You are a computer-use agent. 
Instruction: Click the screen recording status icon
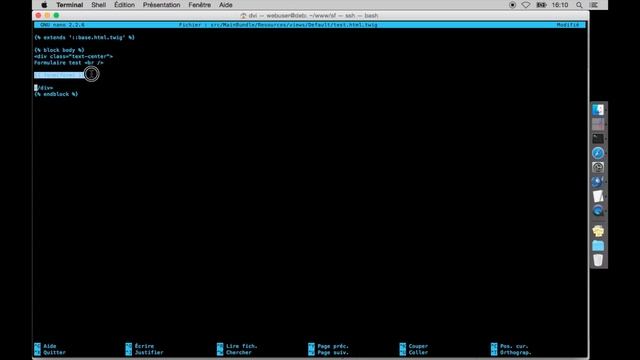[513, 5]
